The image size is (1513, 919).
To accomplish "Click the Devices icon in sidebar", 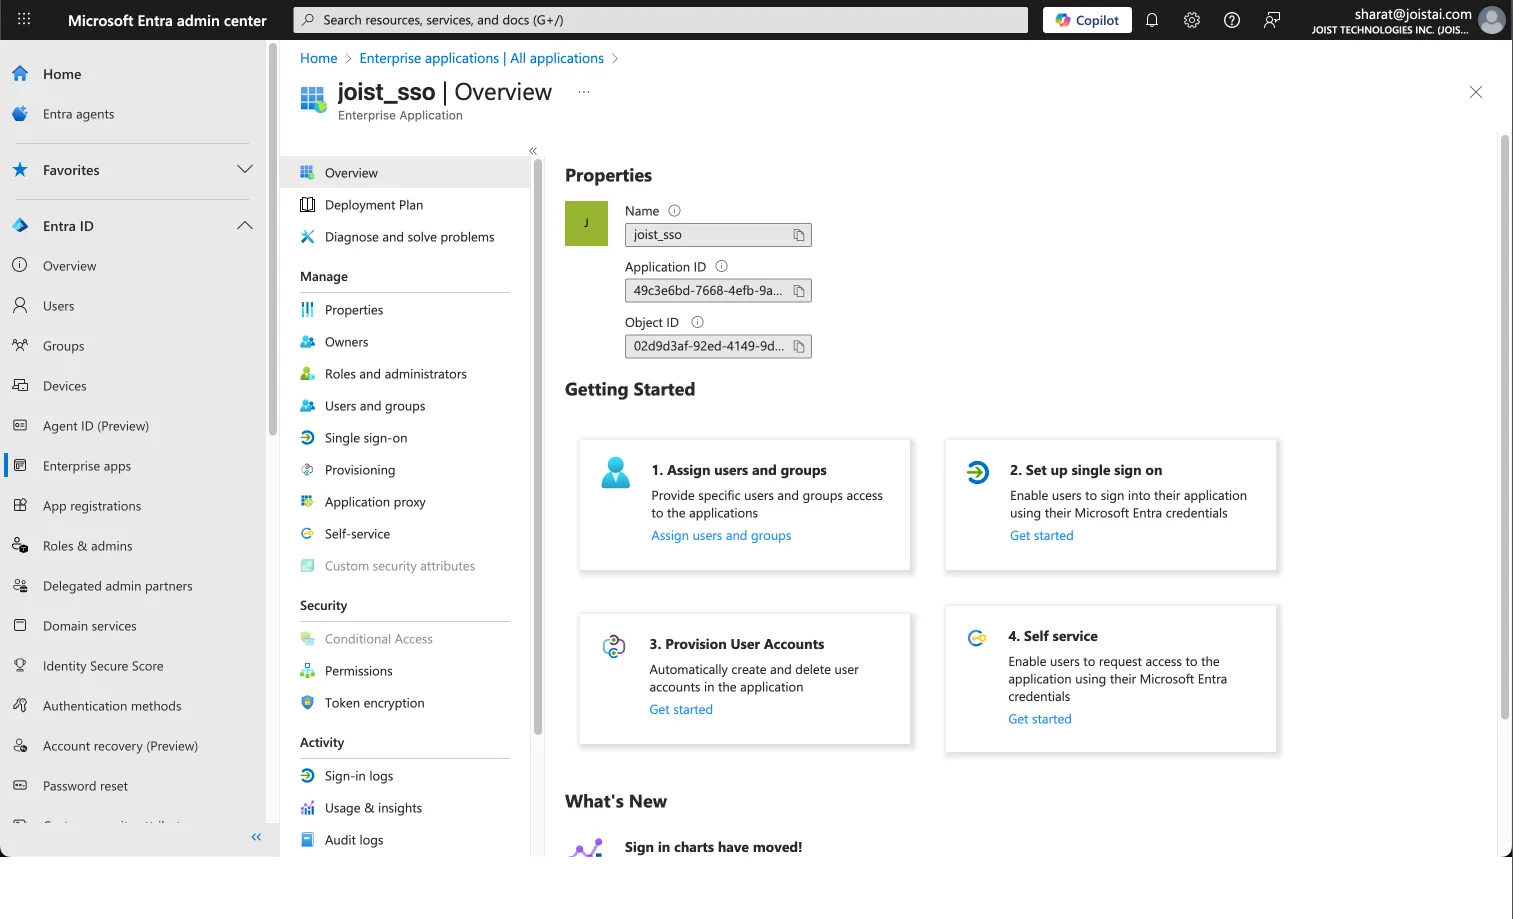I will pyautogui.click(x=20, y=385).
